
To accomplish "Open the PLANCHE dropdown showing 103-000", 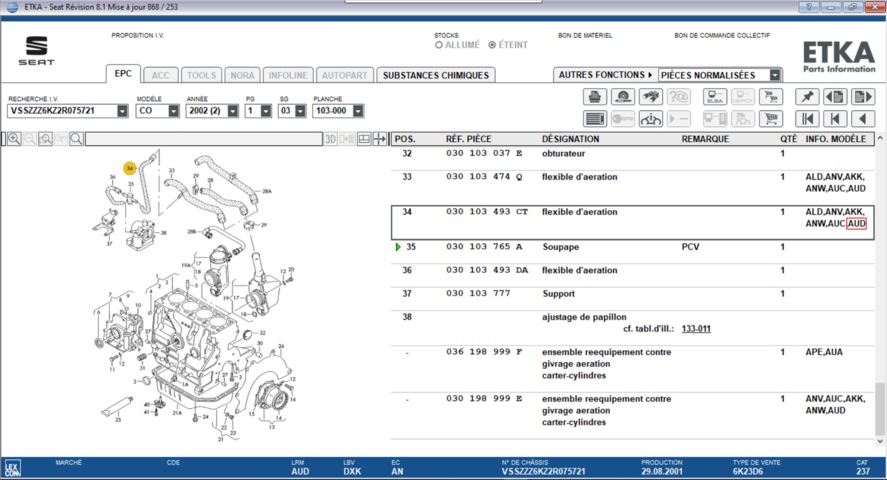I will (358, 111).
